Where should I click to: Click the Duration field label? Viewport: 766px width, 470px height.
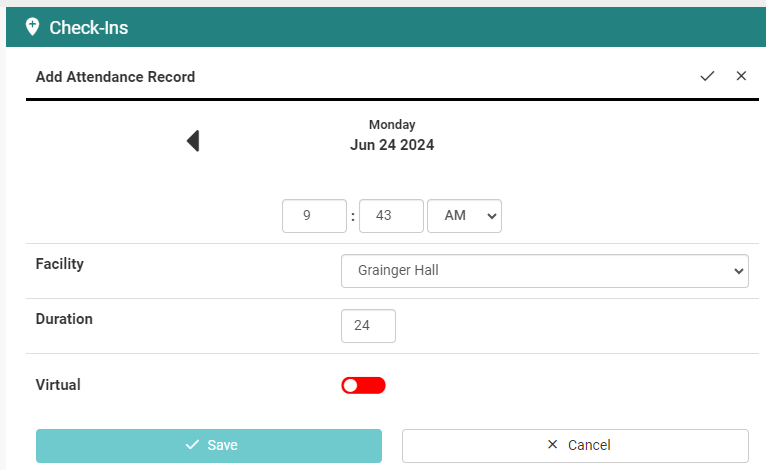(x=64, y=319)
